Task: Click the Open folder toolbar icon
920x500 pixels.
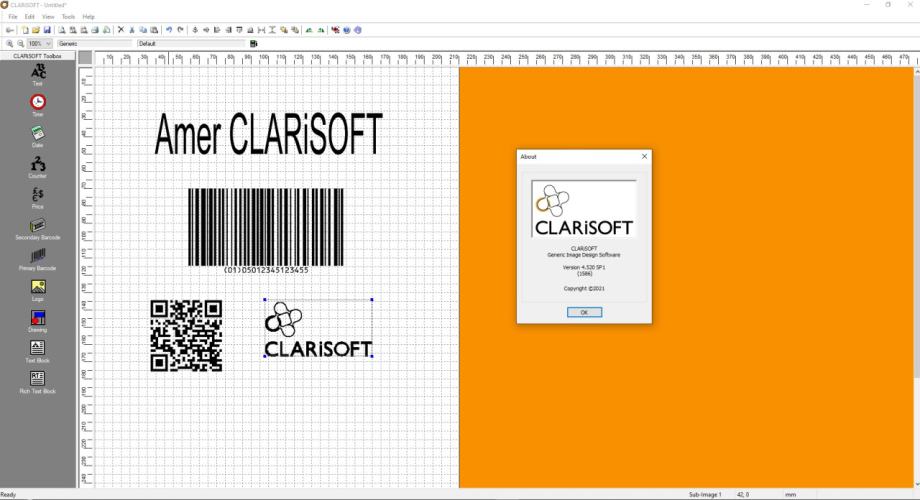Action: coord(36,30)
